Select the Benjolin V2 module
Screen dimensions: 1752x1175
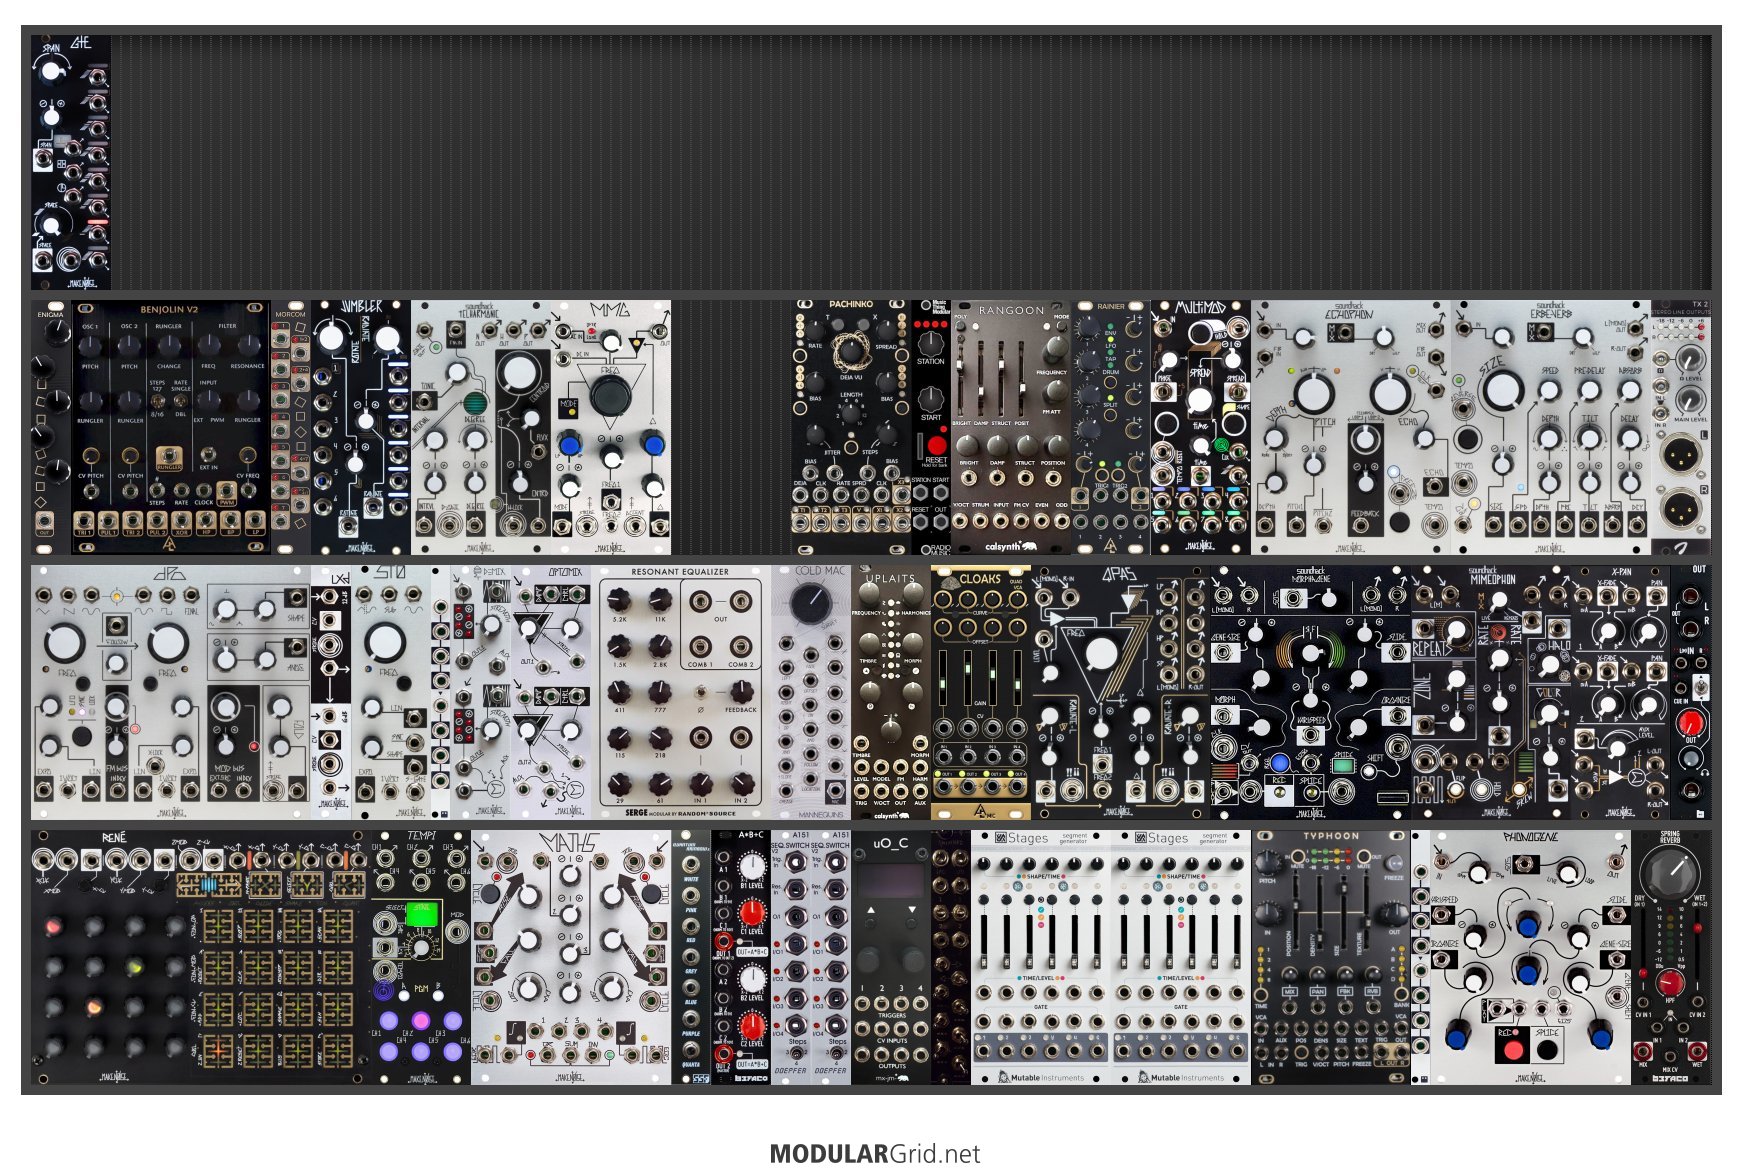click(170, 427)
